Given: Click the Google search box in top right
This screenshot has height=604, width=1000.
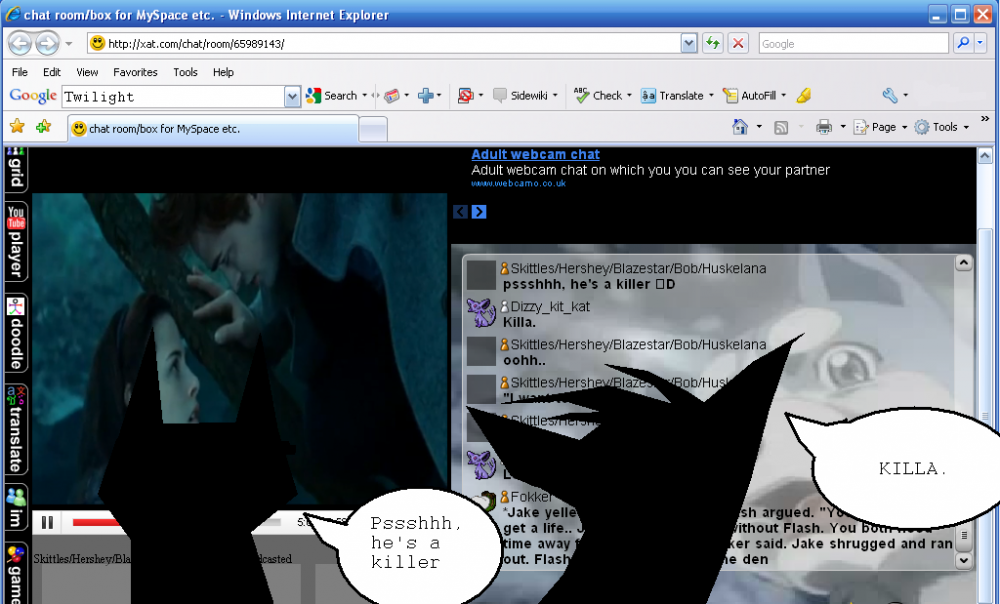Looking at the screenshot, I should click(853, 43).
